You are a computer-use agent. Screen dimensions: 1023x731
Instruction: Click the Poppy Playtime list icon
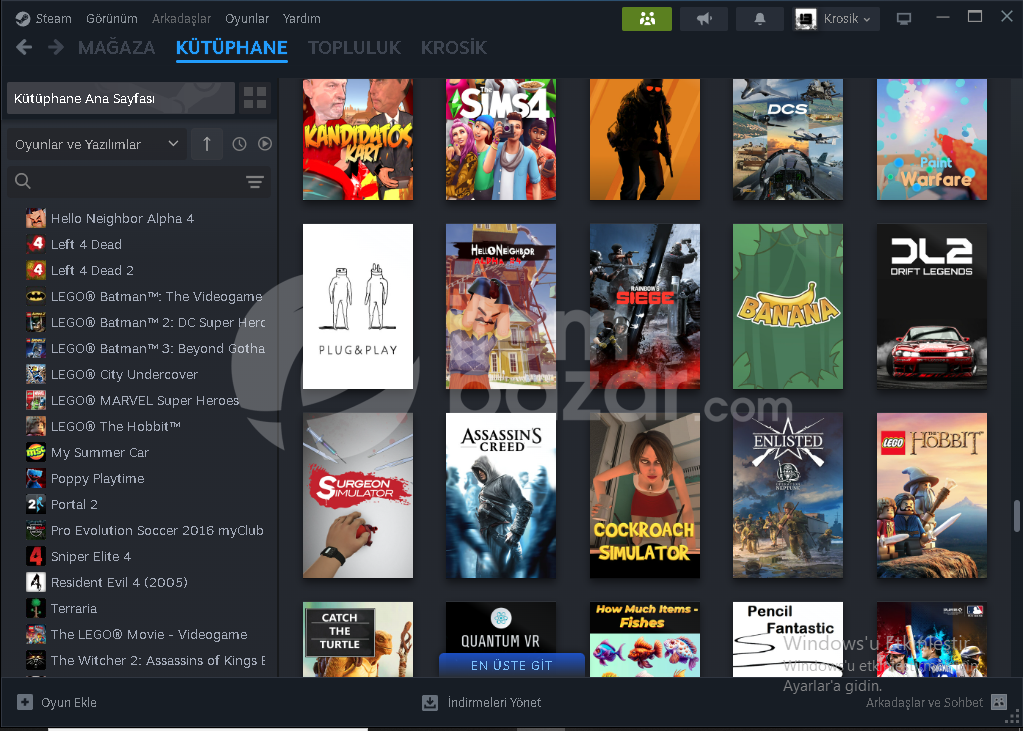[36, 478]
